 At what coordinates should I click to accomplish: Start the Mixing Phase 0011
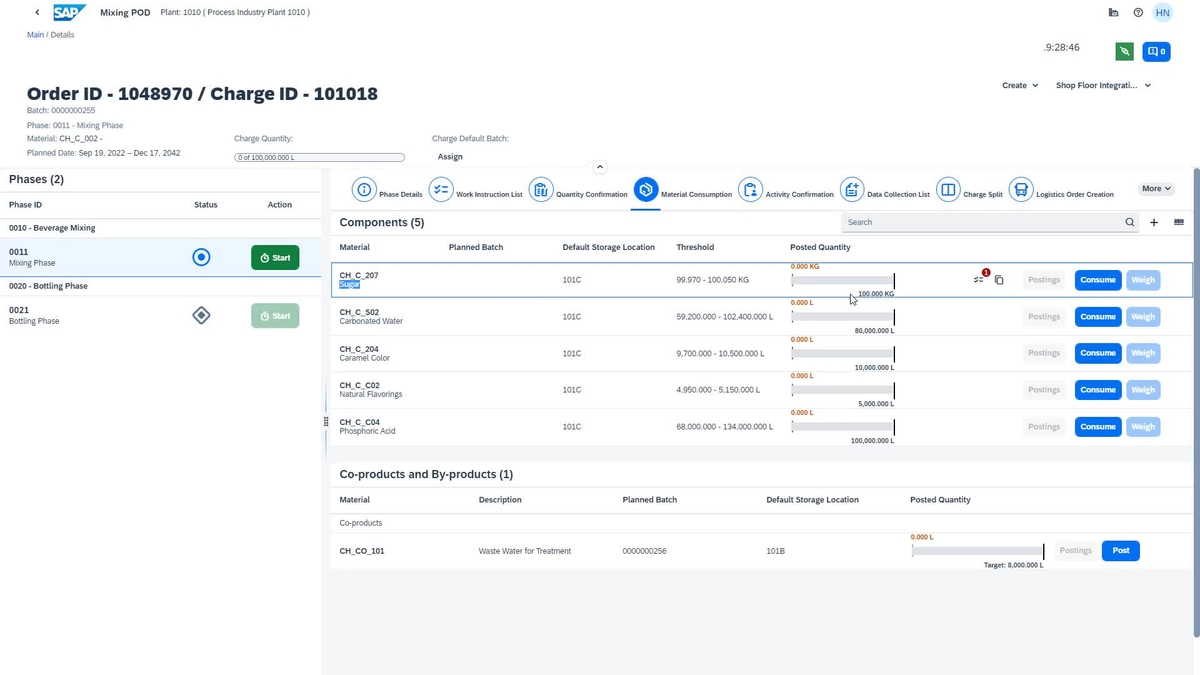[x=275, y=257]
